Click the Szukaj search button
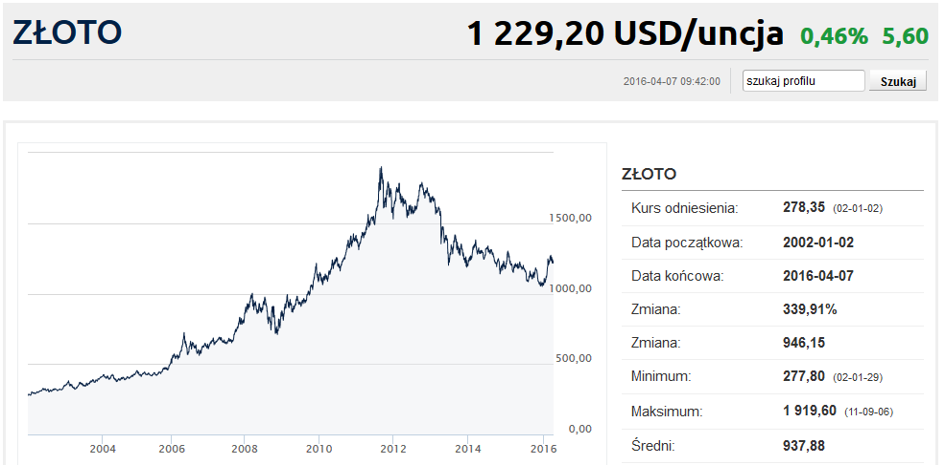This screenshot has width=945, height=465. coord(897,81)
